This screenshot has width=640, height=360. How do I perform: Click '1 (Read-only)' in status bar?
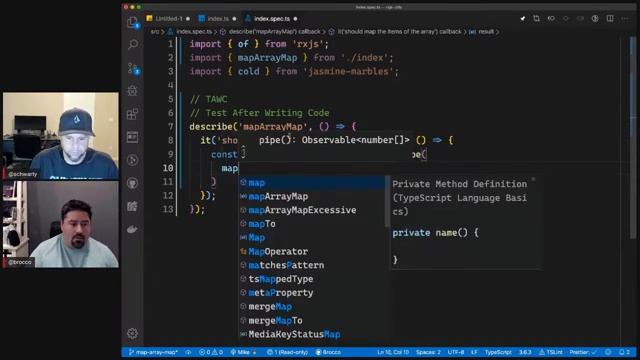click(x=288, y=352)
